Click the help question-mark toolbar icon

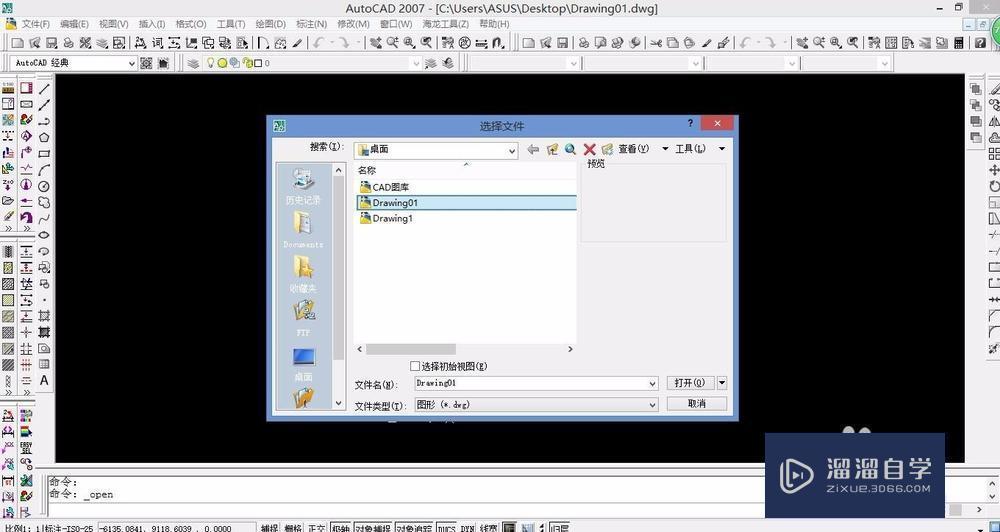981,43
